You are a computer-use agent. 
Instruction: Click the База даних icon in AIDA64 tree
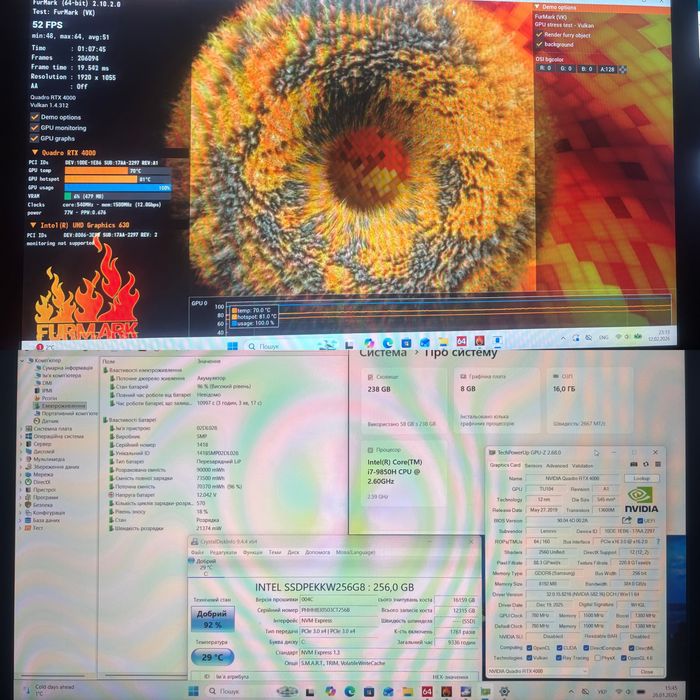tap(28, 520)
